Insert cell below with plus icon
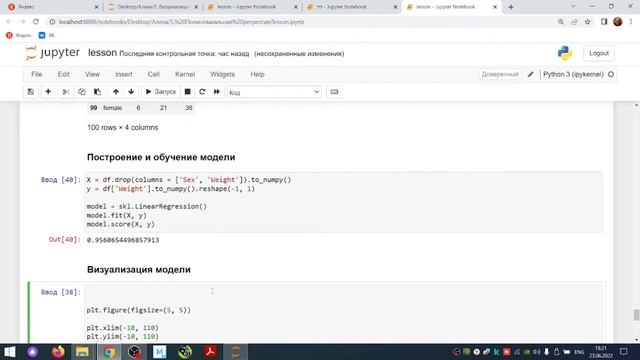The width and height of the screenshot is (640, 360). click(x=48, y=92)
